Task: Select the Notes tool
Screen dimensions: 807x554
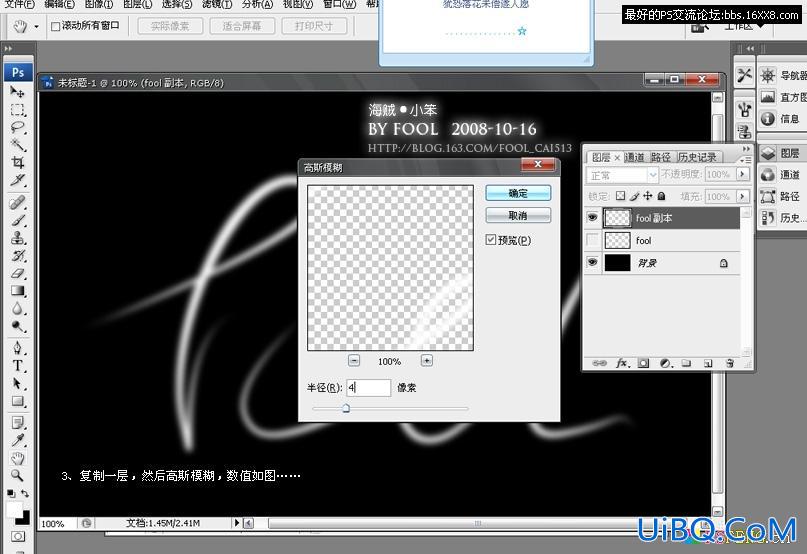Action: tap(17, 423)
